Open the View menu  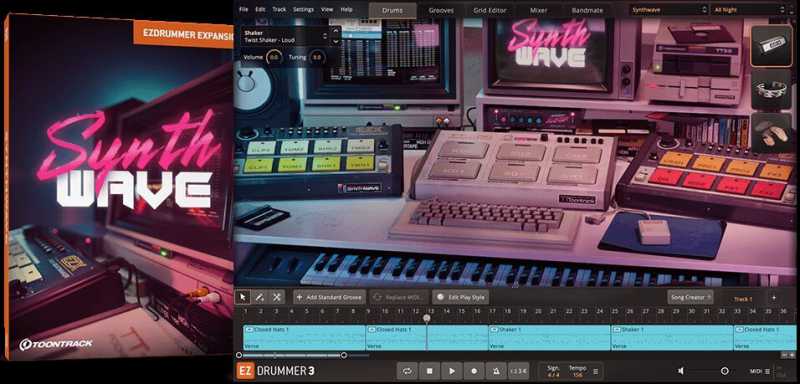pyautogui.click(x=327, y=10)
